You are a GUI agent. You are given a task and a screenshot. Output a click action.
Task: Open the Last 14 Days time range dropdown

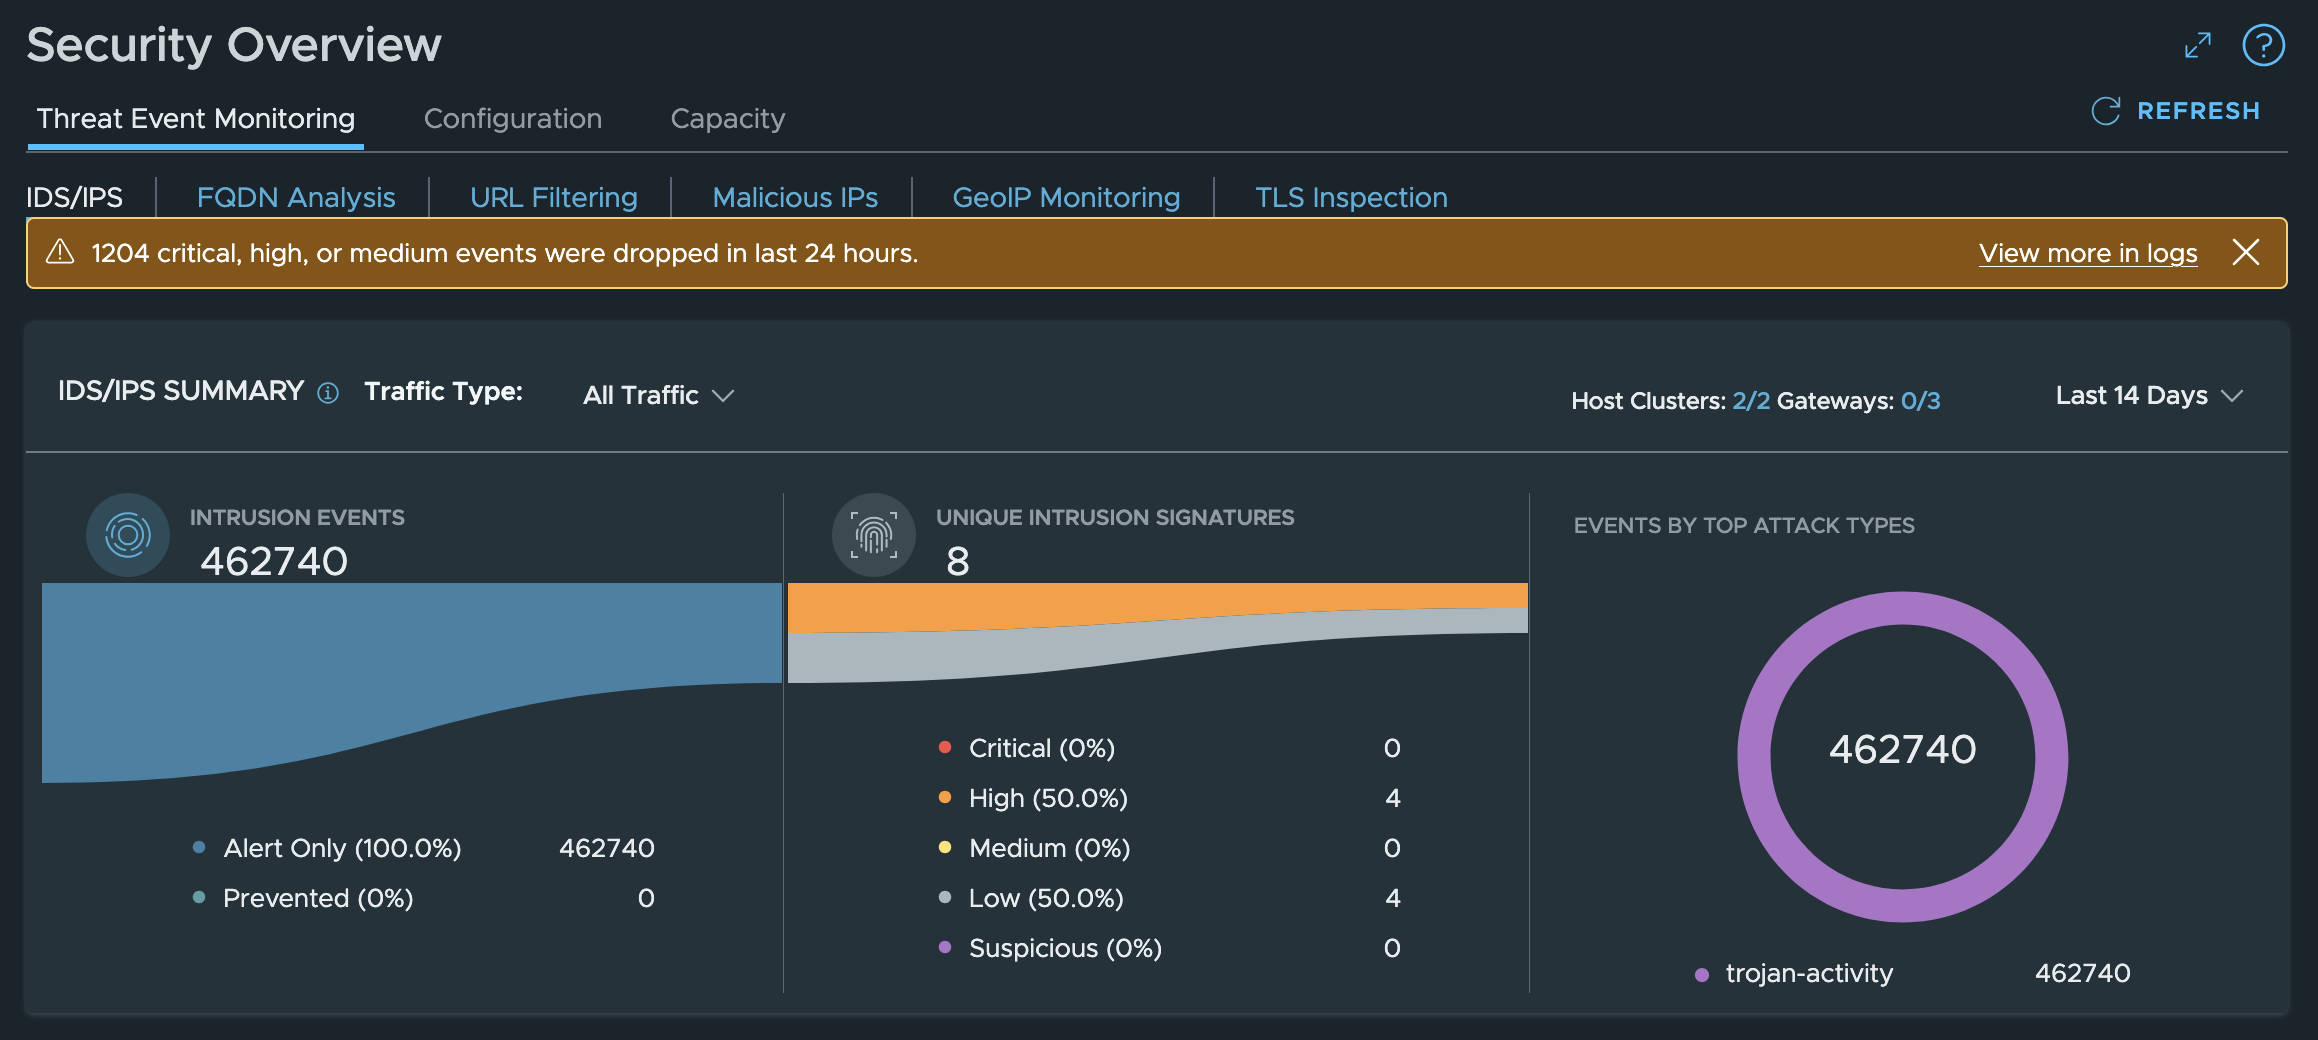click(x=2149, y=395)
